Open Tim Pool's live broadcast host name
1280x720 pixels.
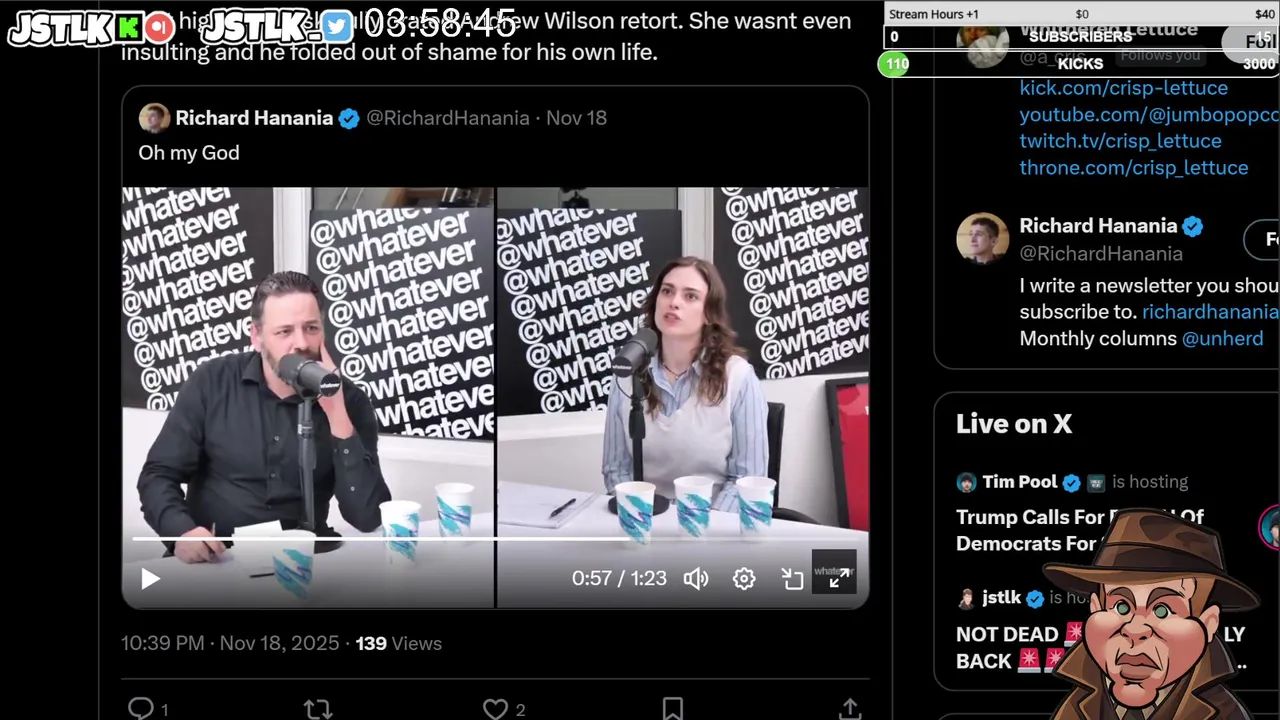pyautogui.click(x=1019, y=482)
